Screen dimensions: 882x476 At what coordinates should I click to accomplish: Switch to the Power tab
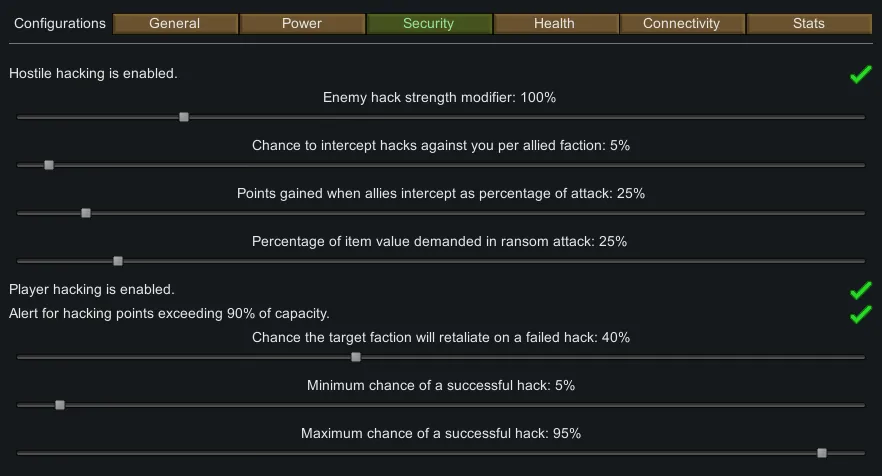pos(302,24)
